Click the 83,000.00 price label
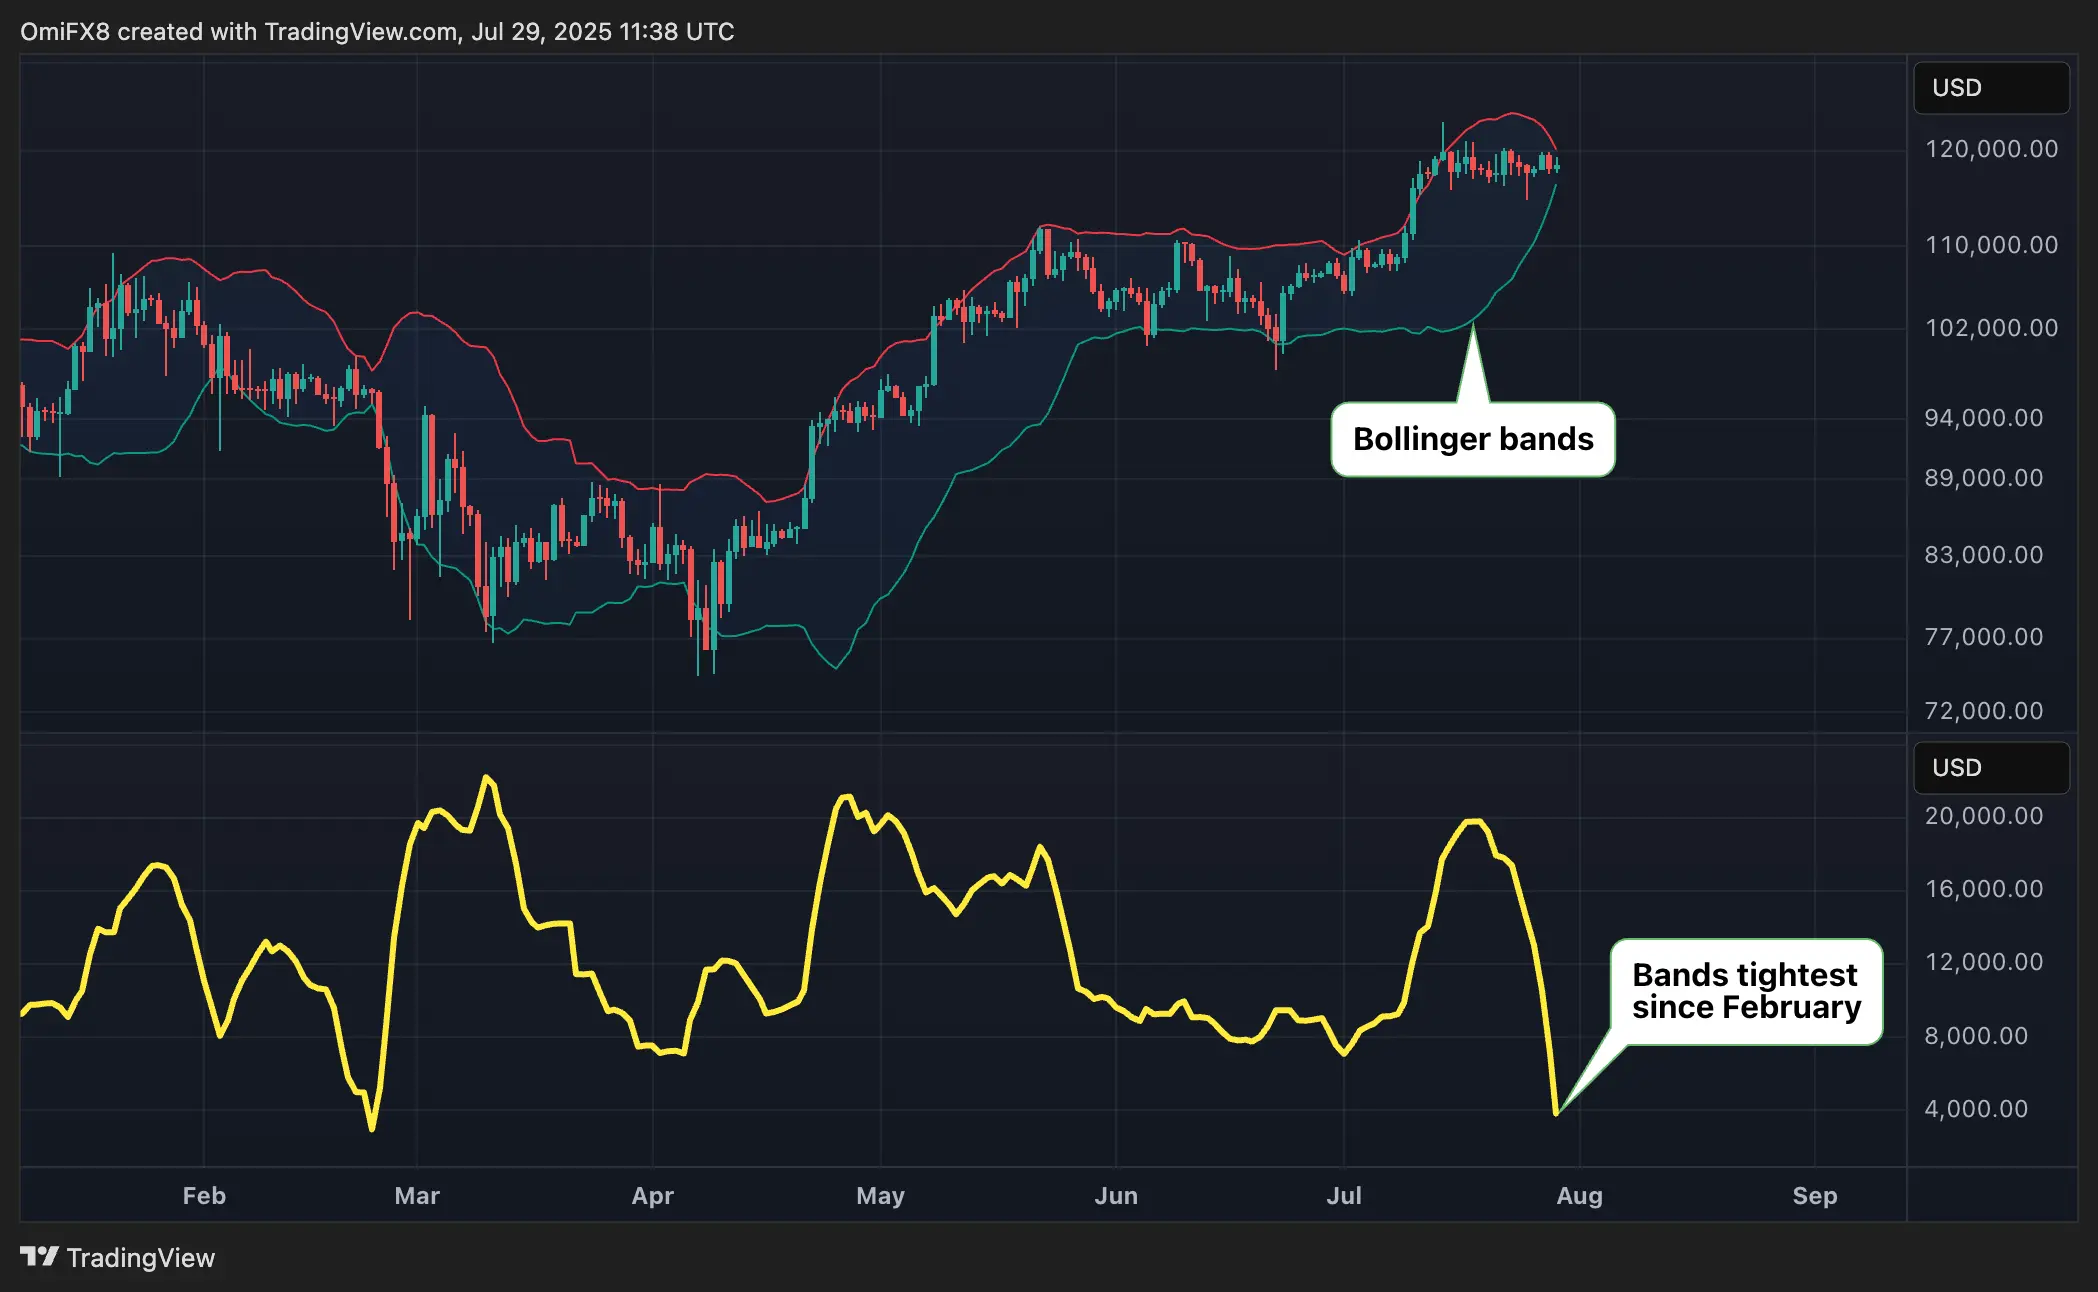2098x1292 pixels. tap(1984, 555)
